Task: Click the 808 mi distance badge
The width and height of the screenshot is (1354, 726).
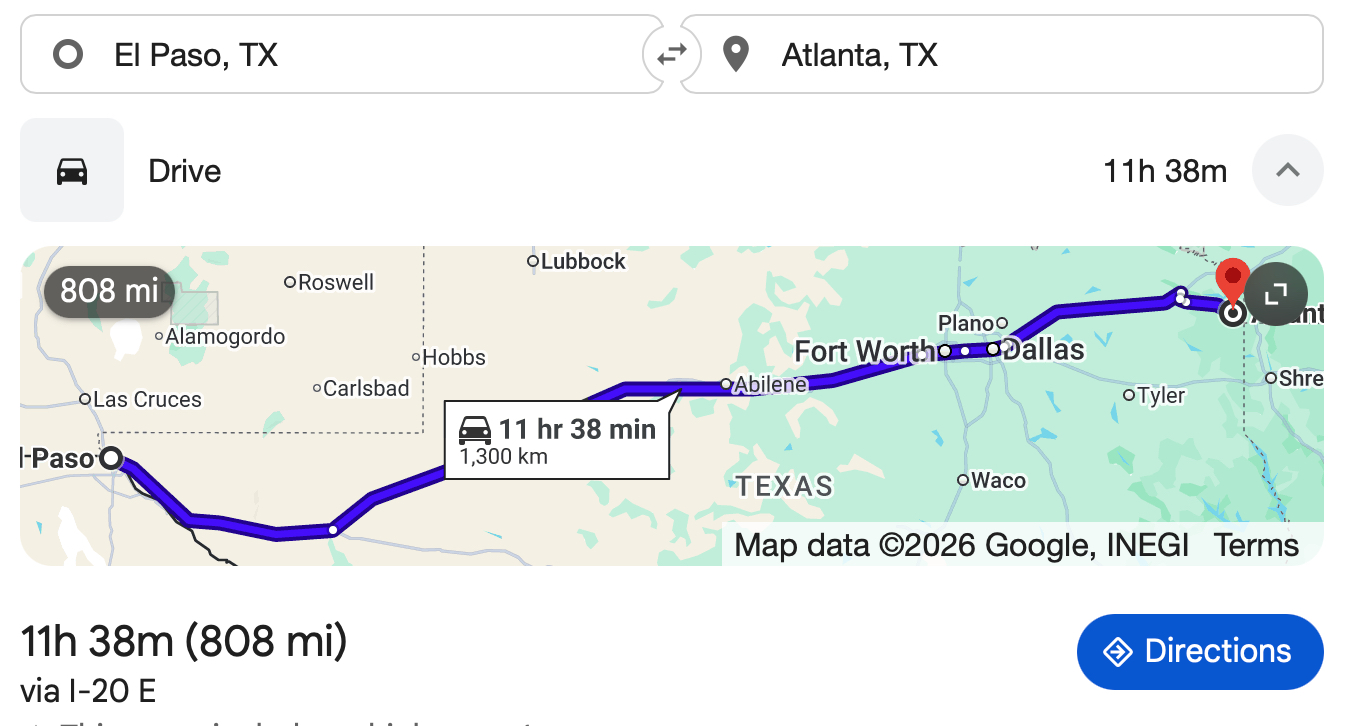Action: pos(109,291)
